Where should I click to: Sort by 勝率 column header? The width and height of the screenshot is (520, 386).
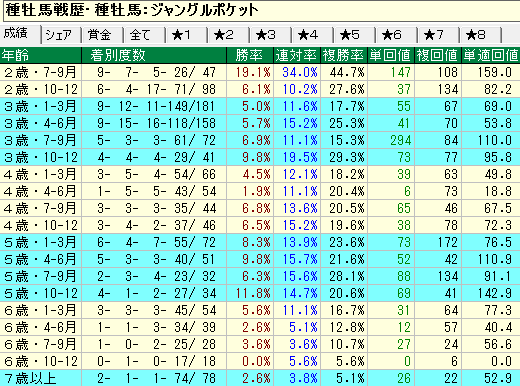click(250, 55)
